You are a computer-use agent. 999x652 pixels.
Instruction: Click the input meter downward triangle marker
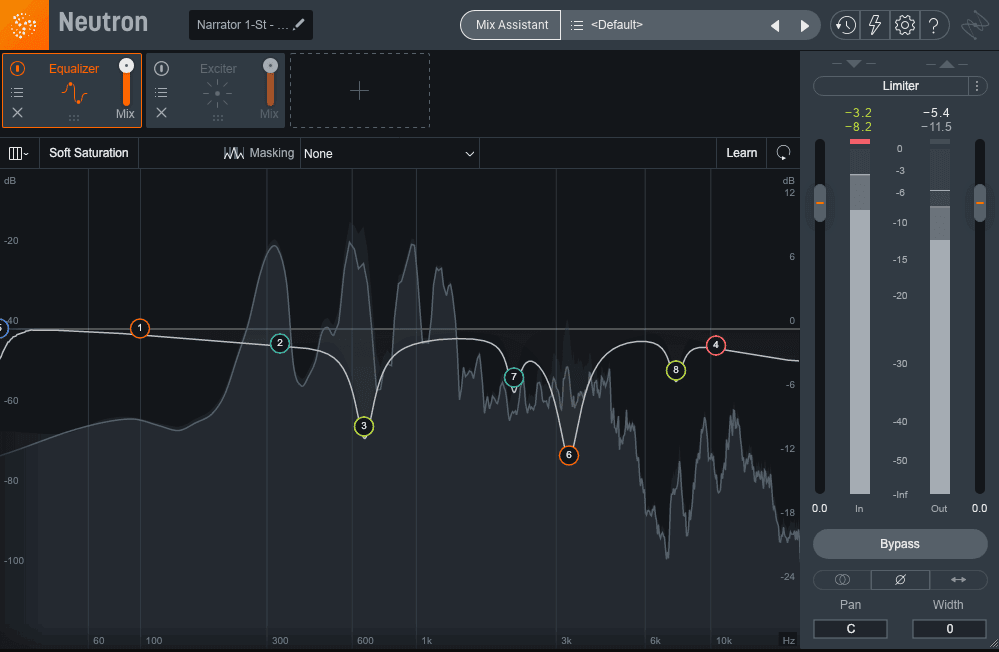click(x=854, y=64)
